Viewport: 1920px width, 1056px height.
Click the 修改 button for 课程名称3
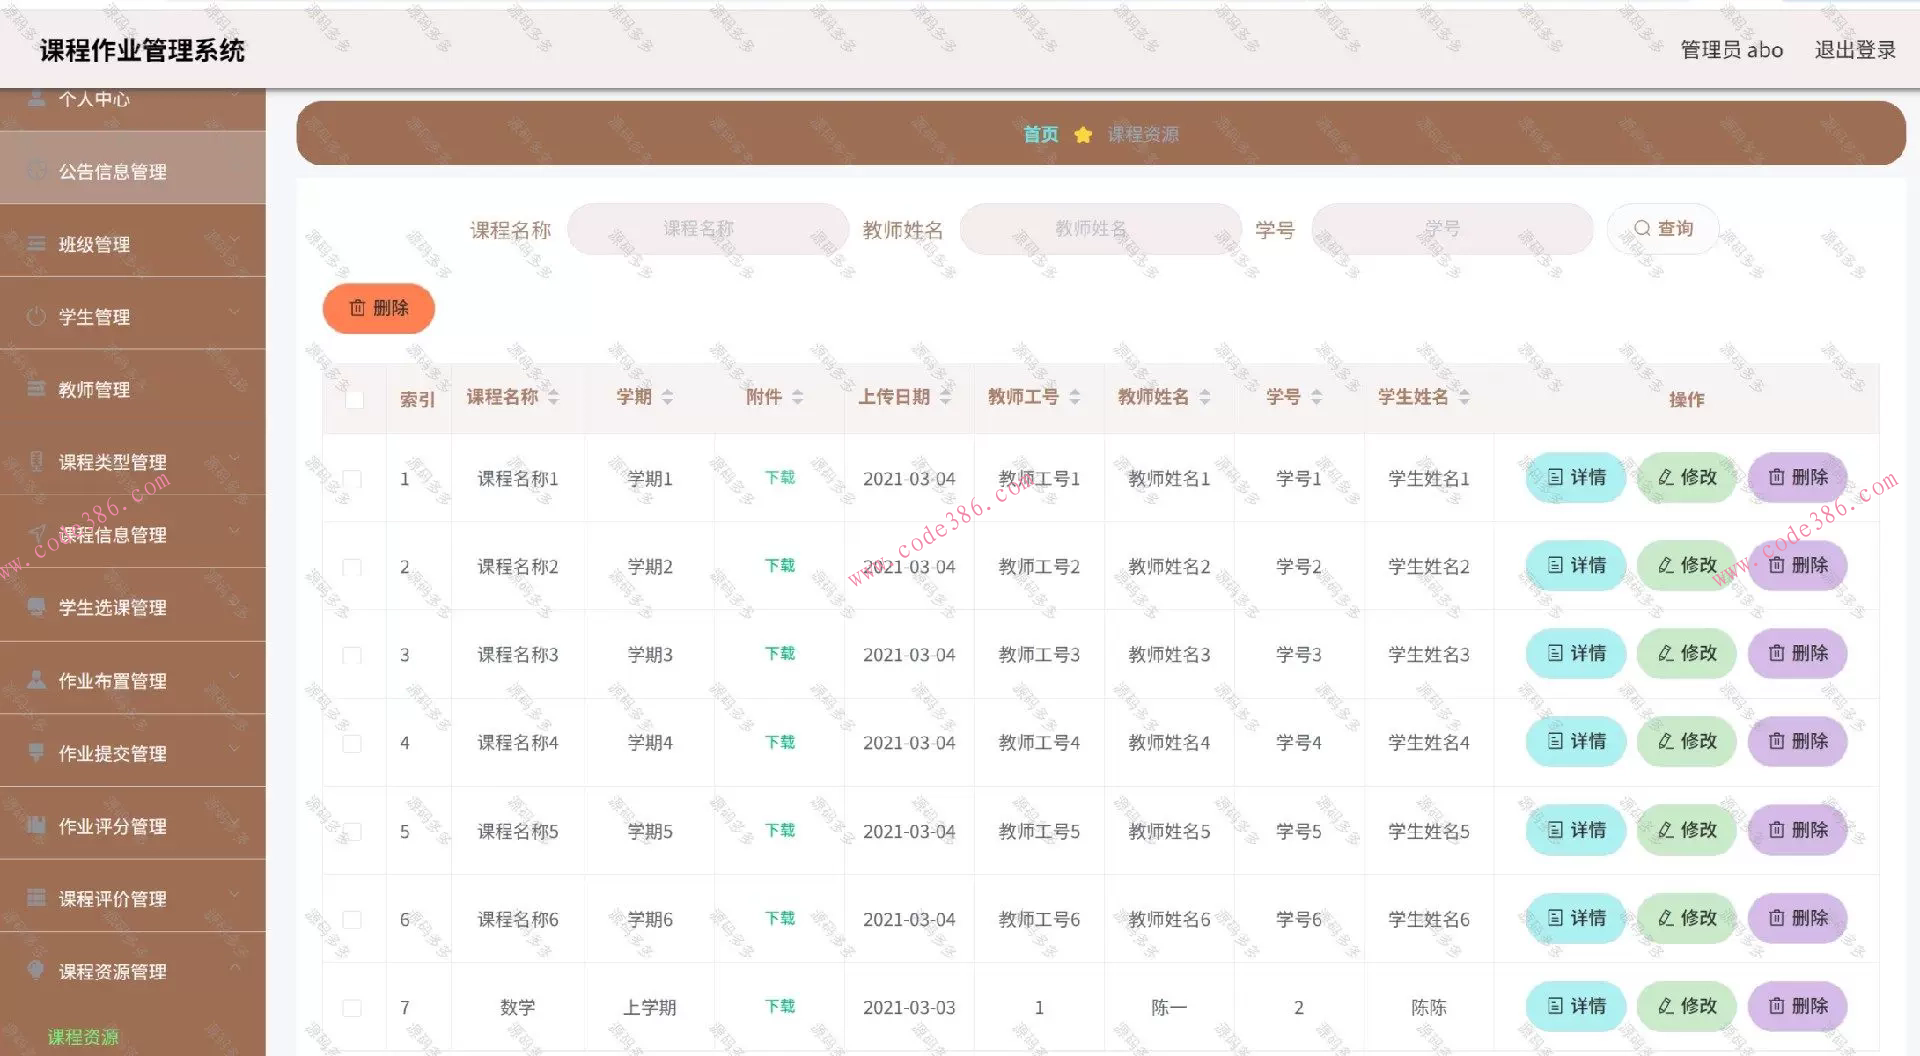pyautogui.click(x=1686, y=653)
